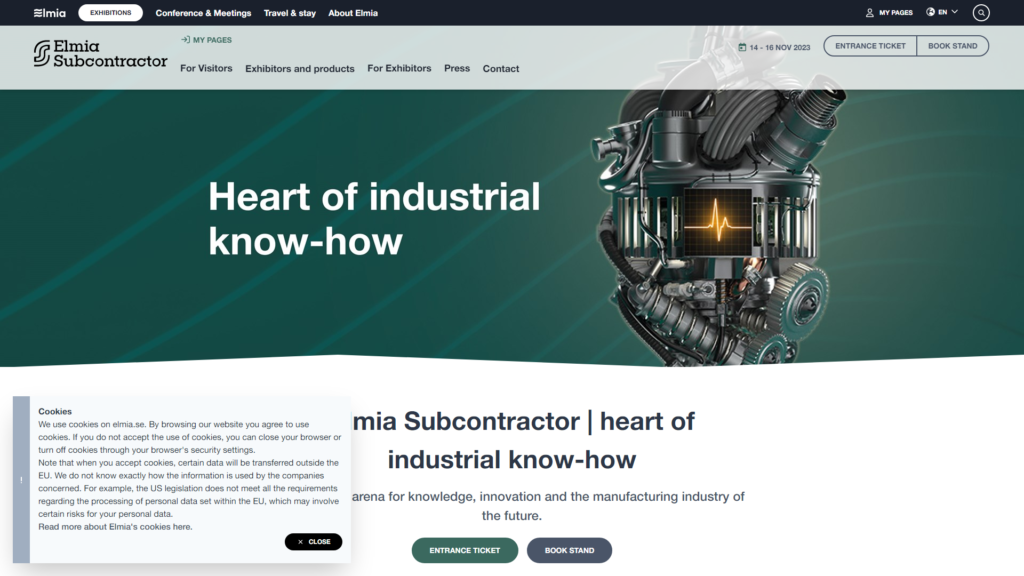1024x576 pixels.
Task: Click the globe language icon
Action: tap(930, 12)
